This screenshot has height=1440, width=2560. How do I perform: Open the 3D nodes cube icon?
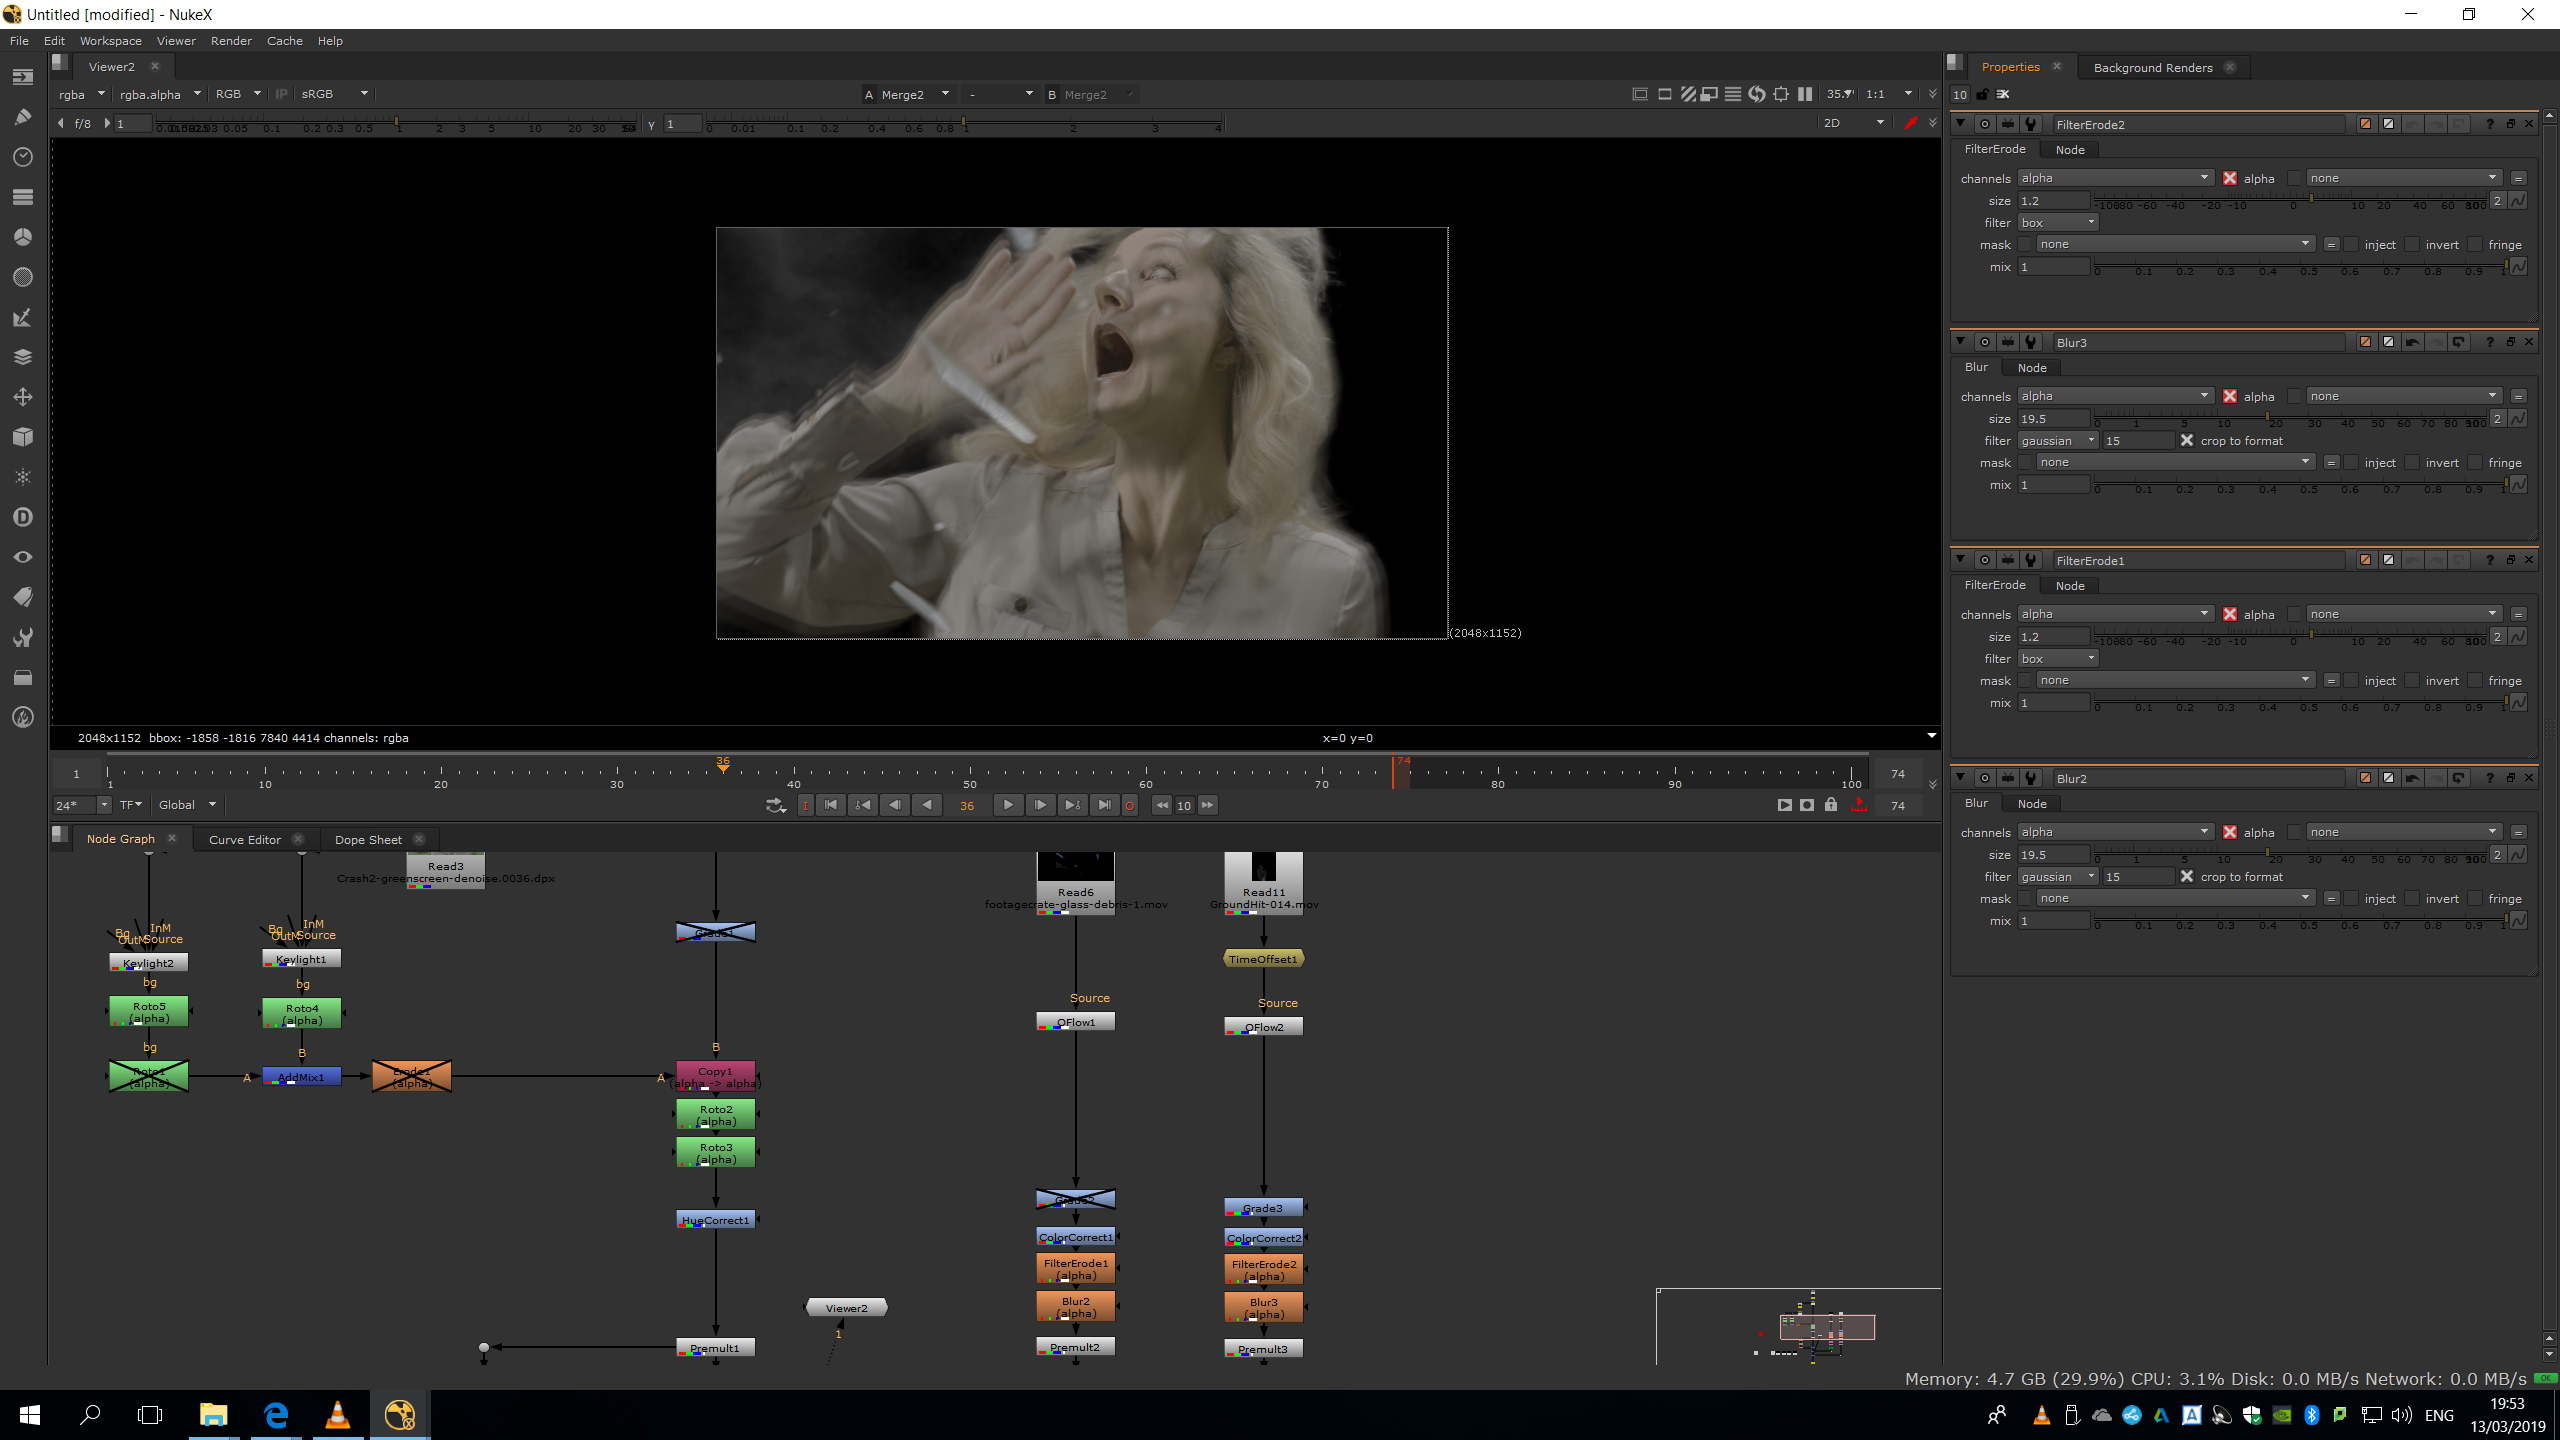pyautogui.click(x=23, y=437)
